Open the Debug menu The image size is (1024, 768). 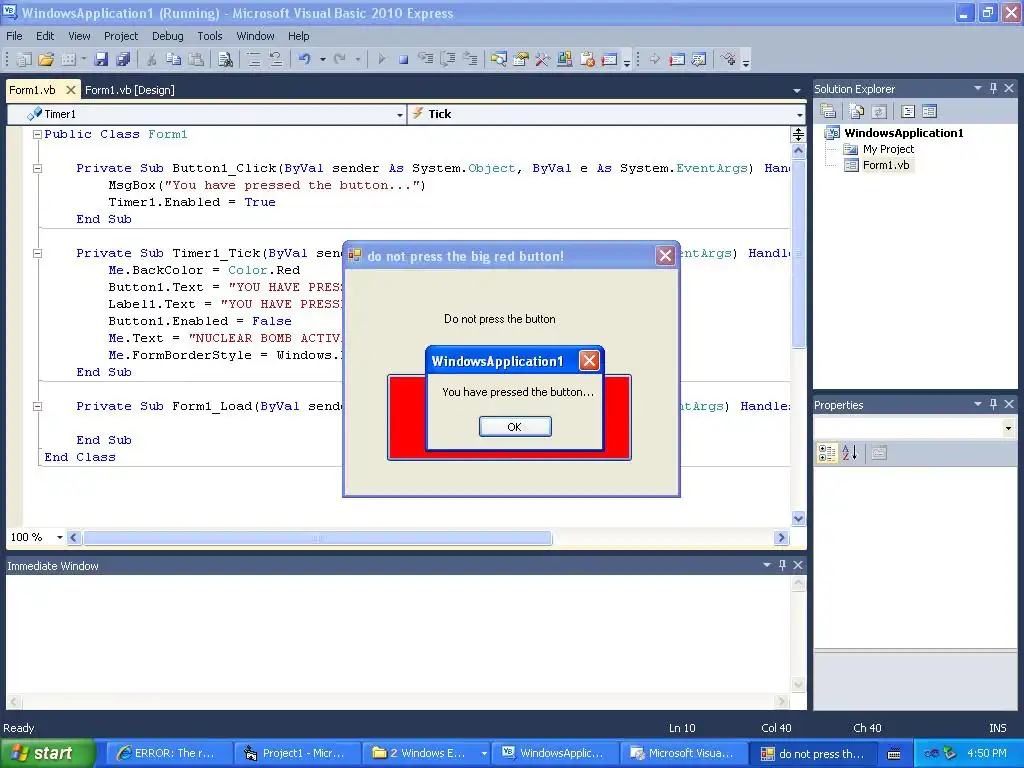point(168,36)
